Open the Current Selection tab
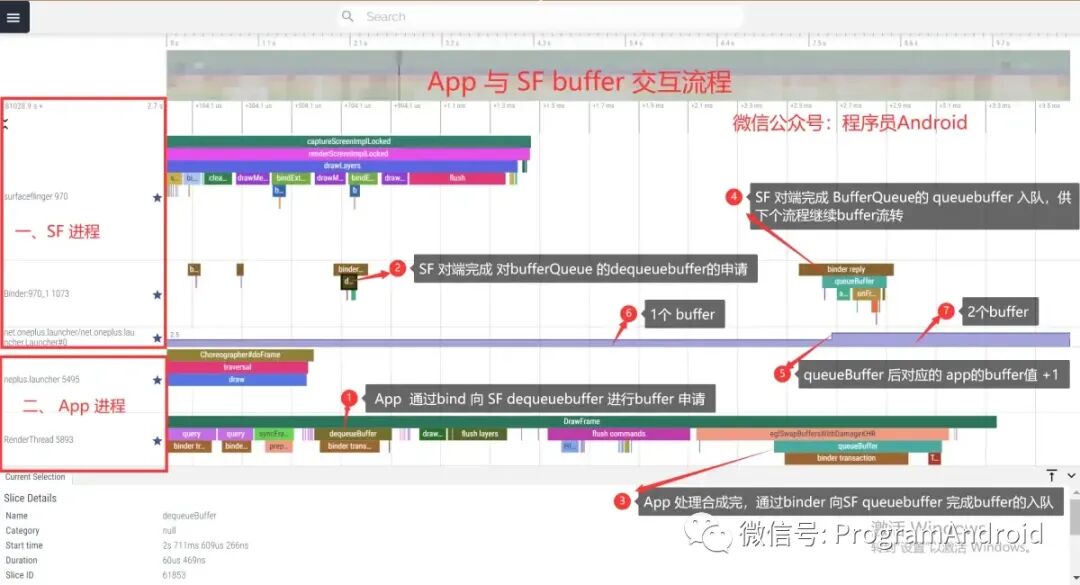Screen dimensions: 1080x585 [x=35, y=477]
